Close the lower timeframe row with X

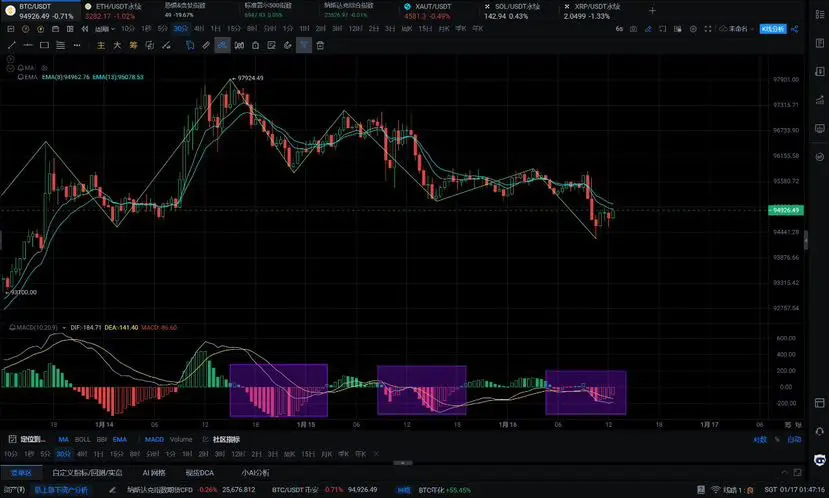[376, 454]
